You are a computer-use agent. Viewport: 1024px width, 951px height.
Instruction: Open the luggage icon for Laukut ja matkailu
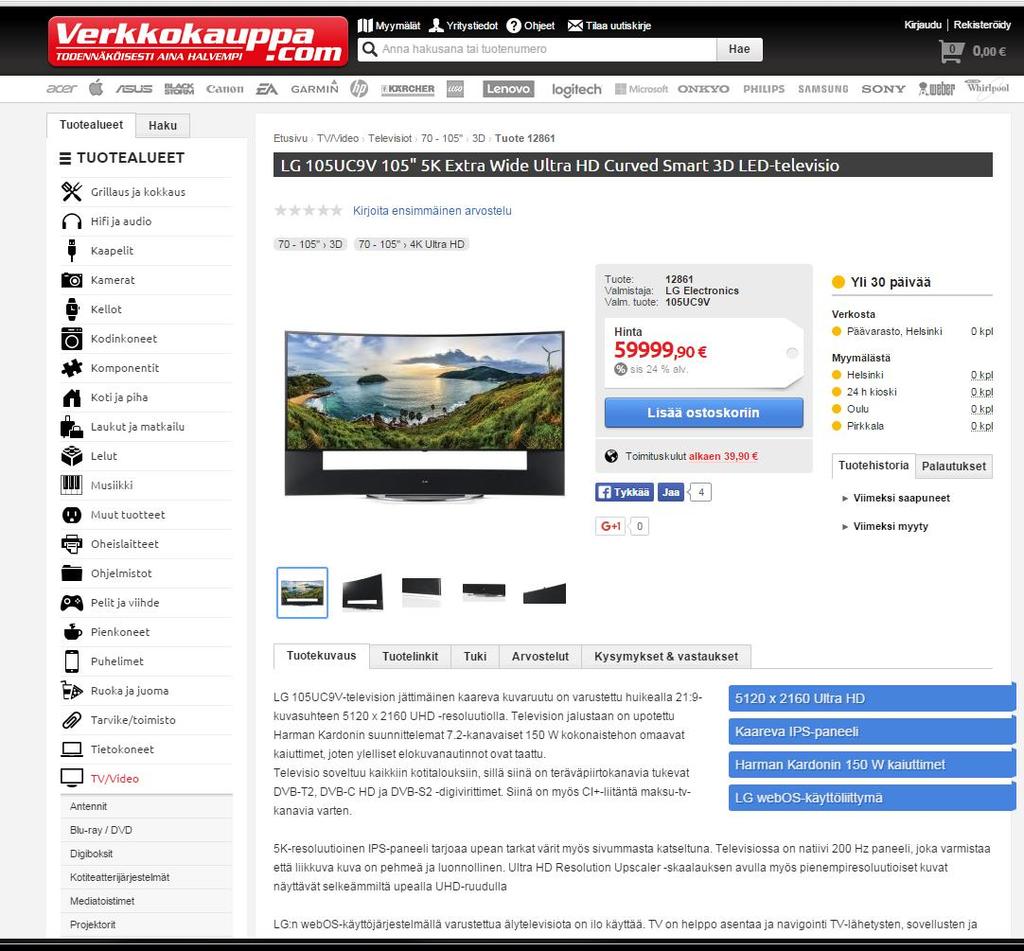tap(72, 427)
